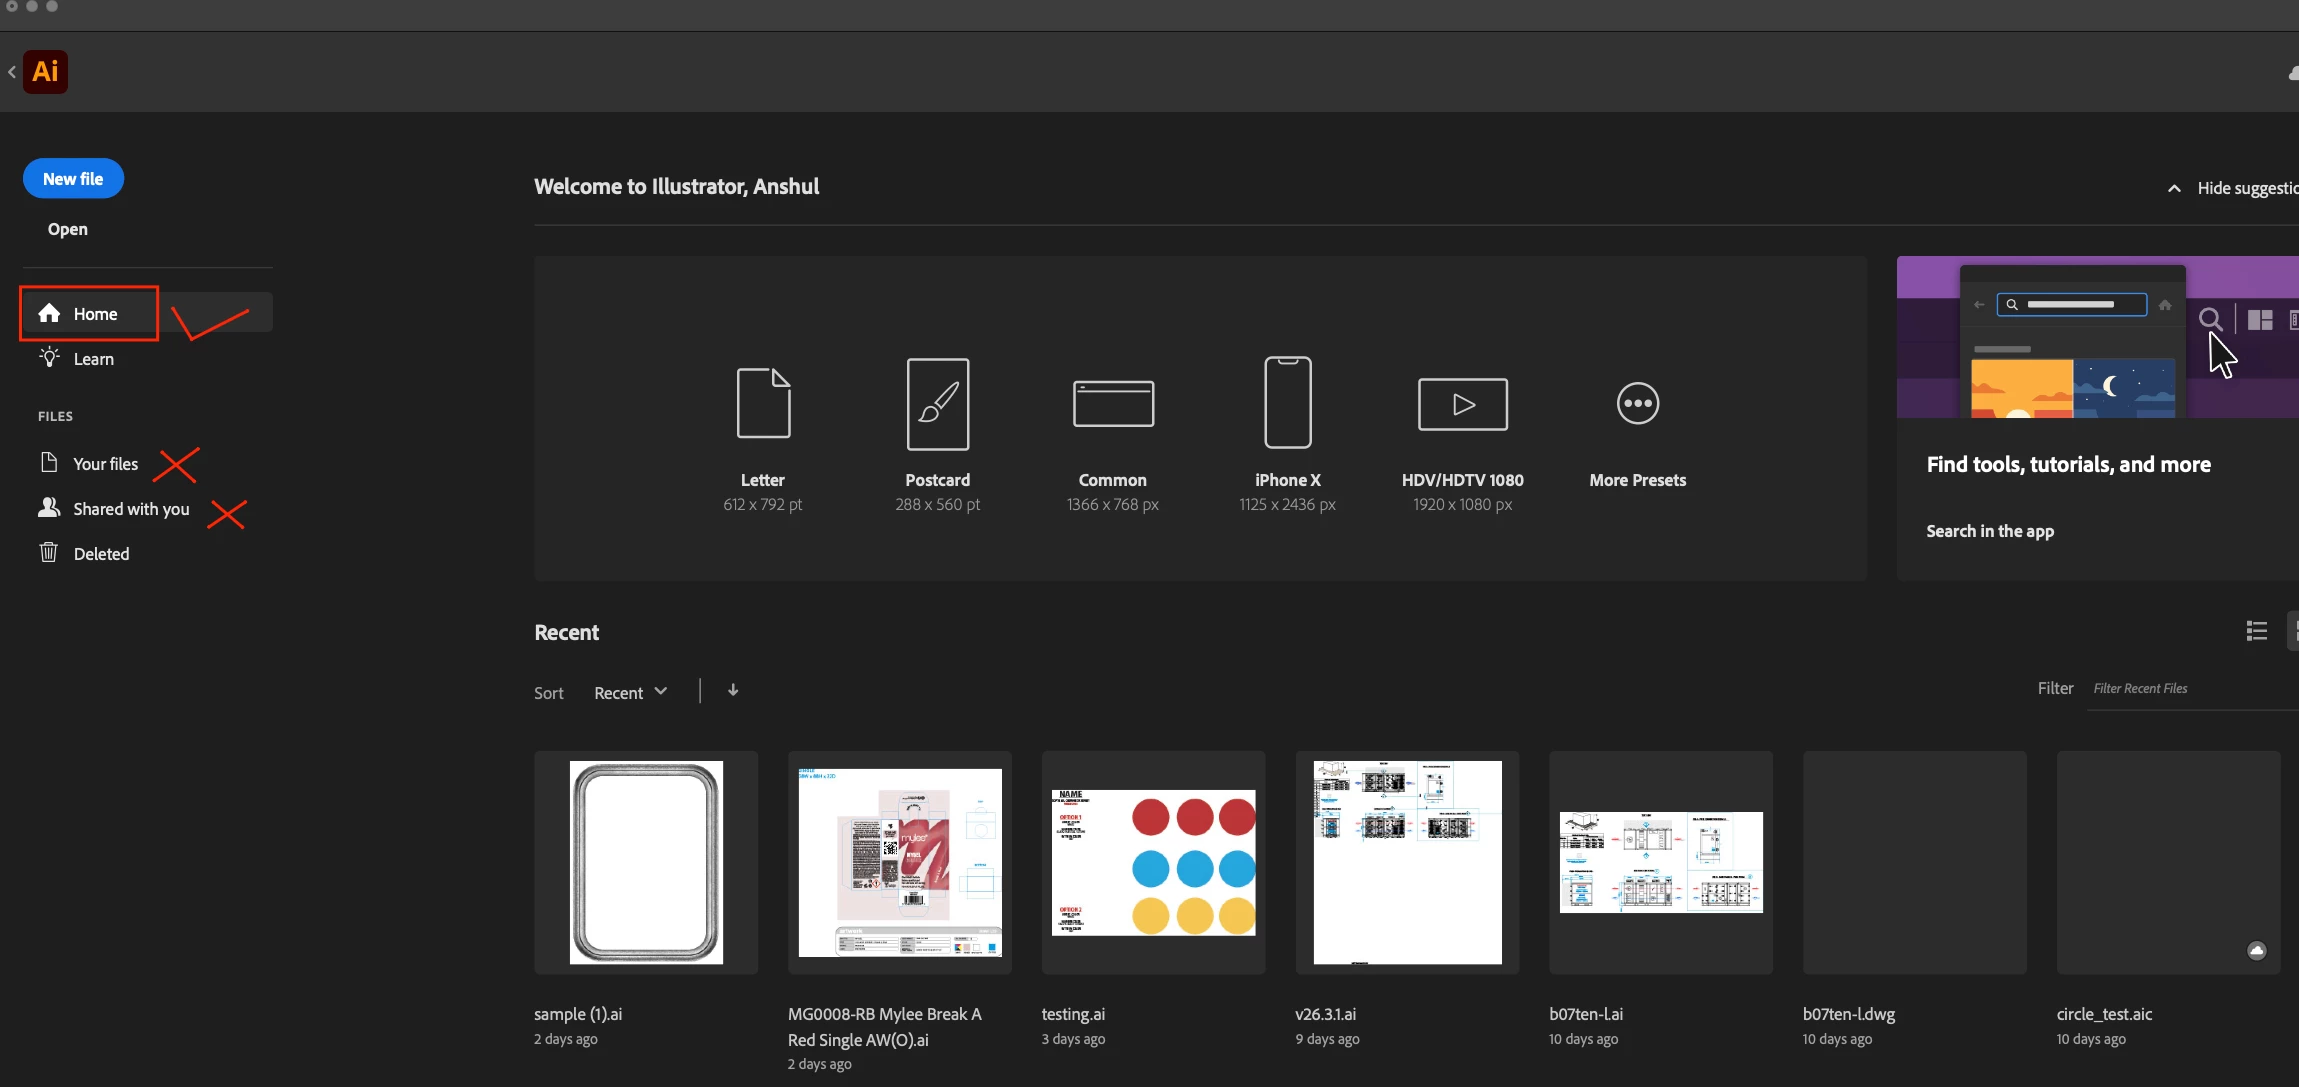The height and width of the screenshot is (1087, 2299).
Task: Open the testing.ai thumbnail
Action: (x=1153, y=863)
